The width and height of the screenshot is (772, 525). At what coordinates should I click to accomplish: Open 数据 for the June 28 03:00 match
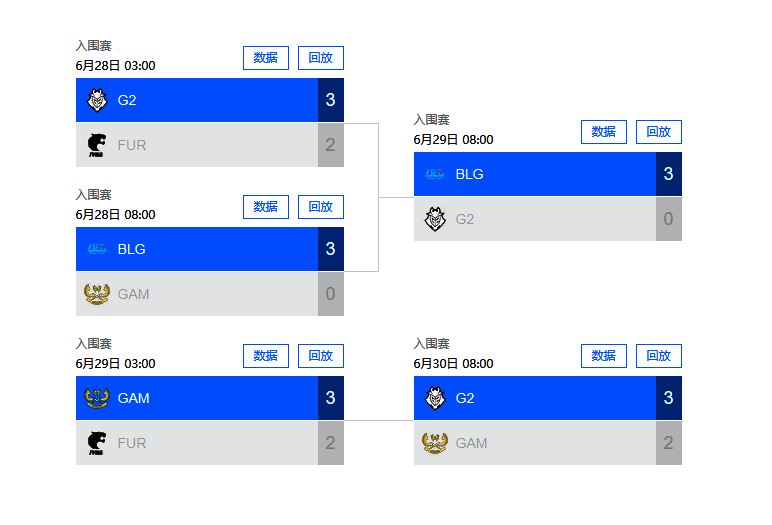pos(266,58)
